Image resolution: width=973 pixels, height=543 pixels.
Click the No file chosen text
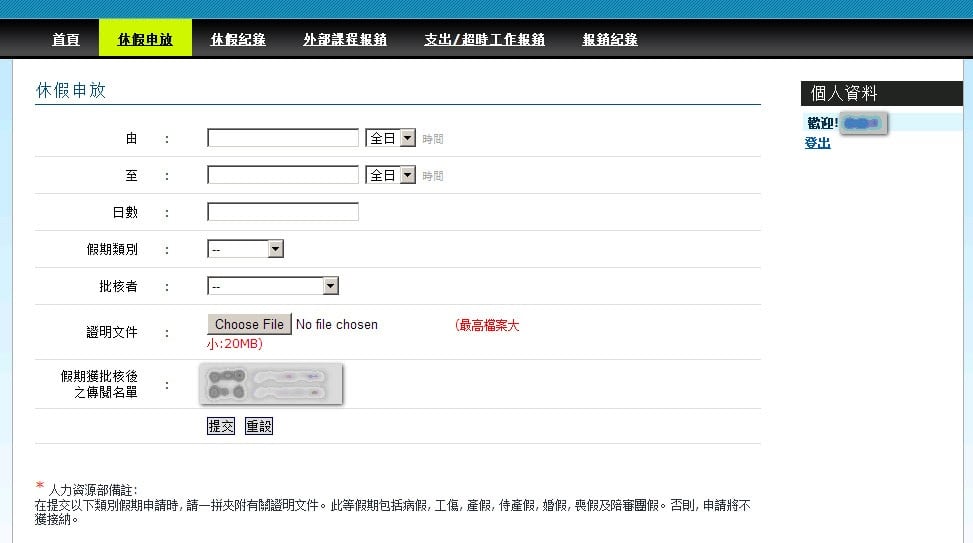(x=337, y=325)
